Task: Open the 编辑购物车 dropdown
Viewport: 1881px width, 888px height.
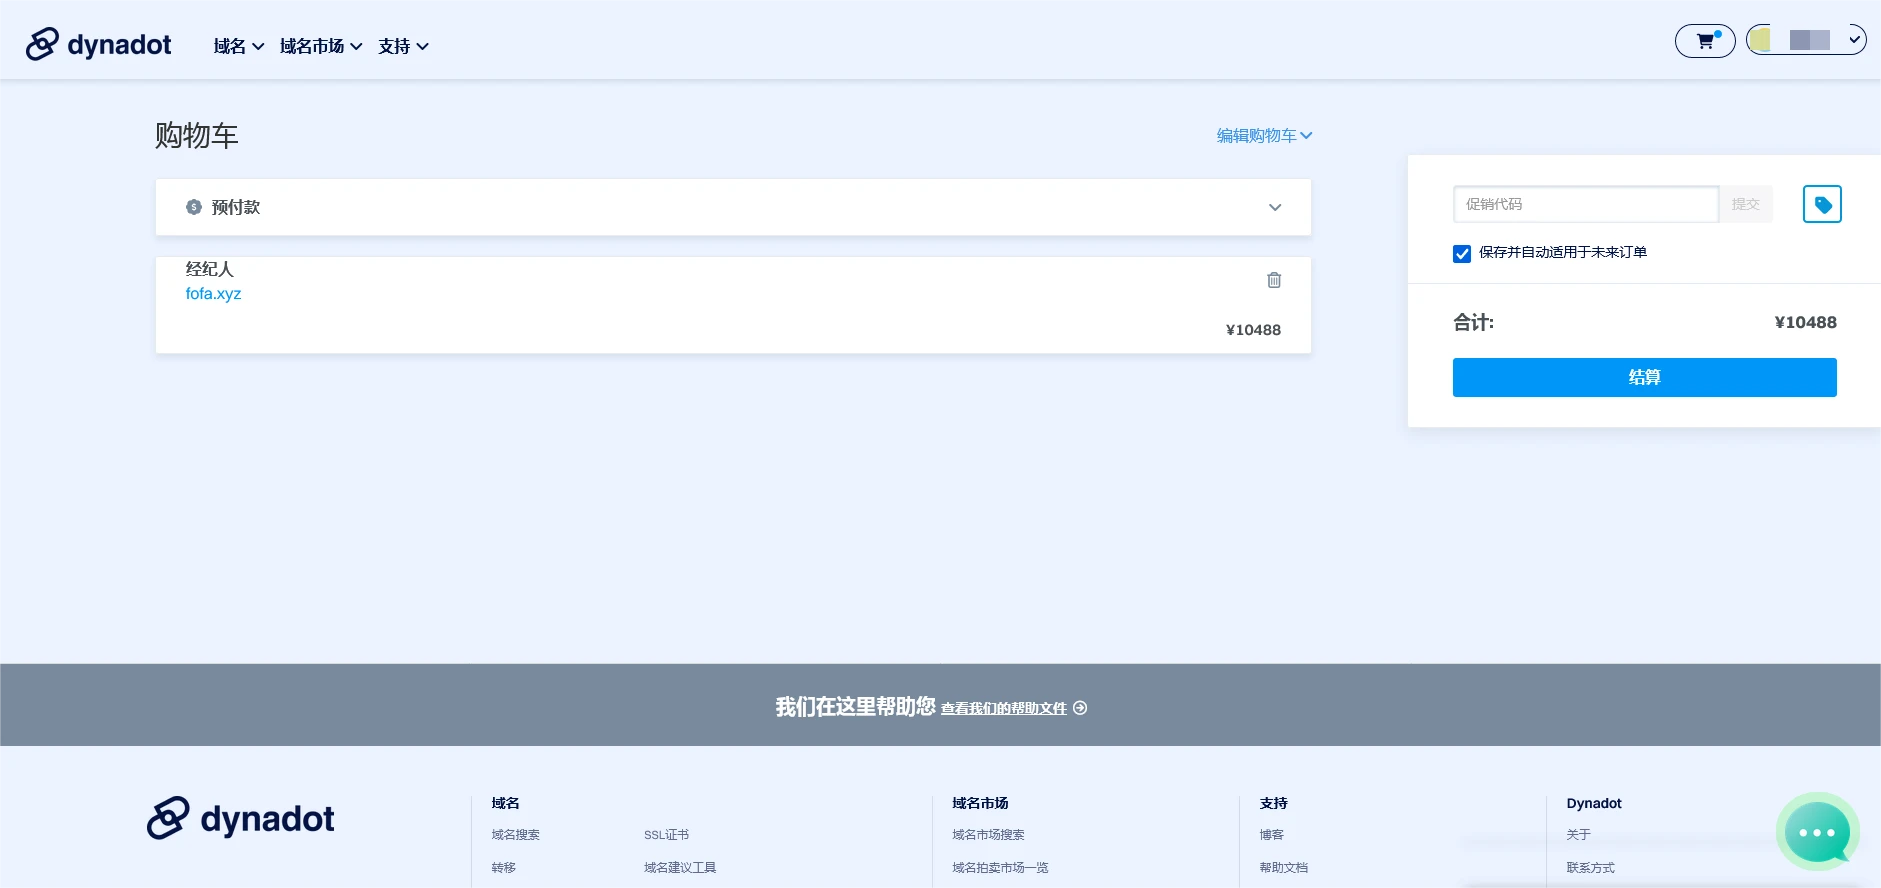Action: [1264, 136]
